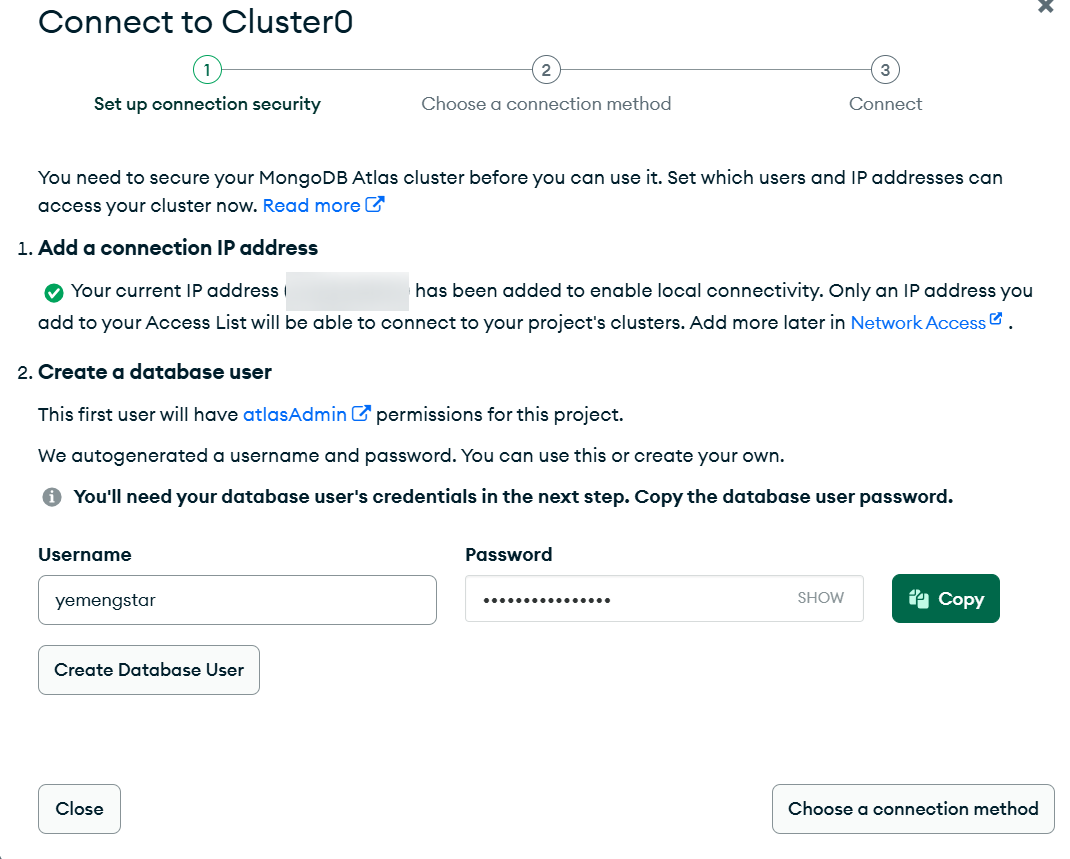This screenshot has height=859, width=1070.
Task: Toggle password visibility with SHOW
Action: pos(820,598)
